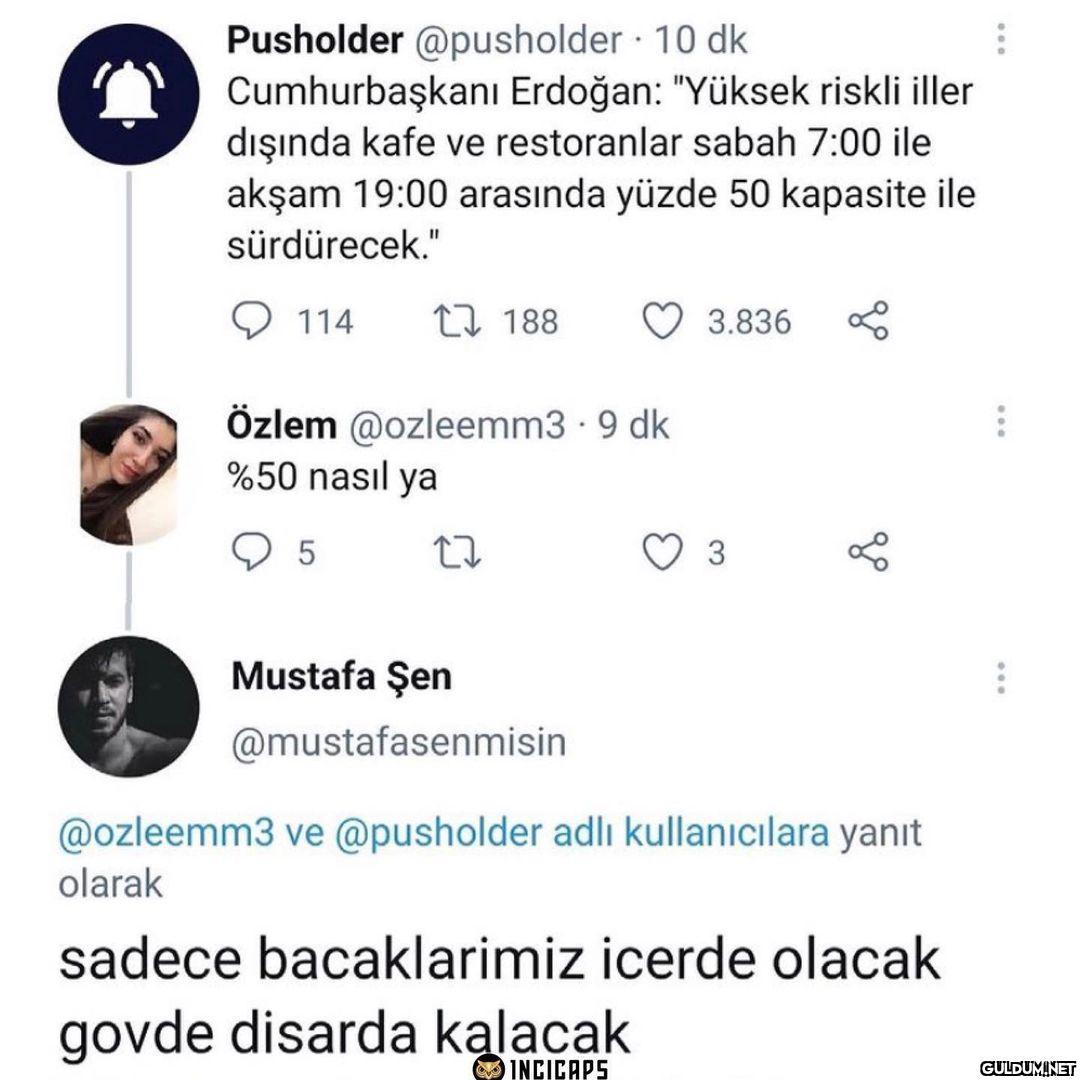1080x1080 pixels.
Task: Click the @ozleemm3 mention link in reply
Action: [167, 834]
